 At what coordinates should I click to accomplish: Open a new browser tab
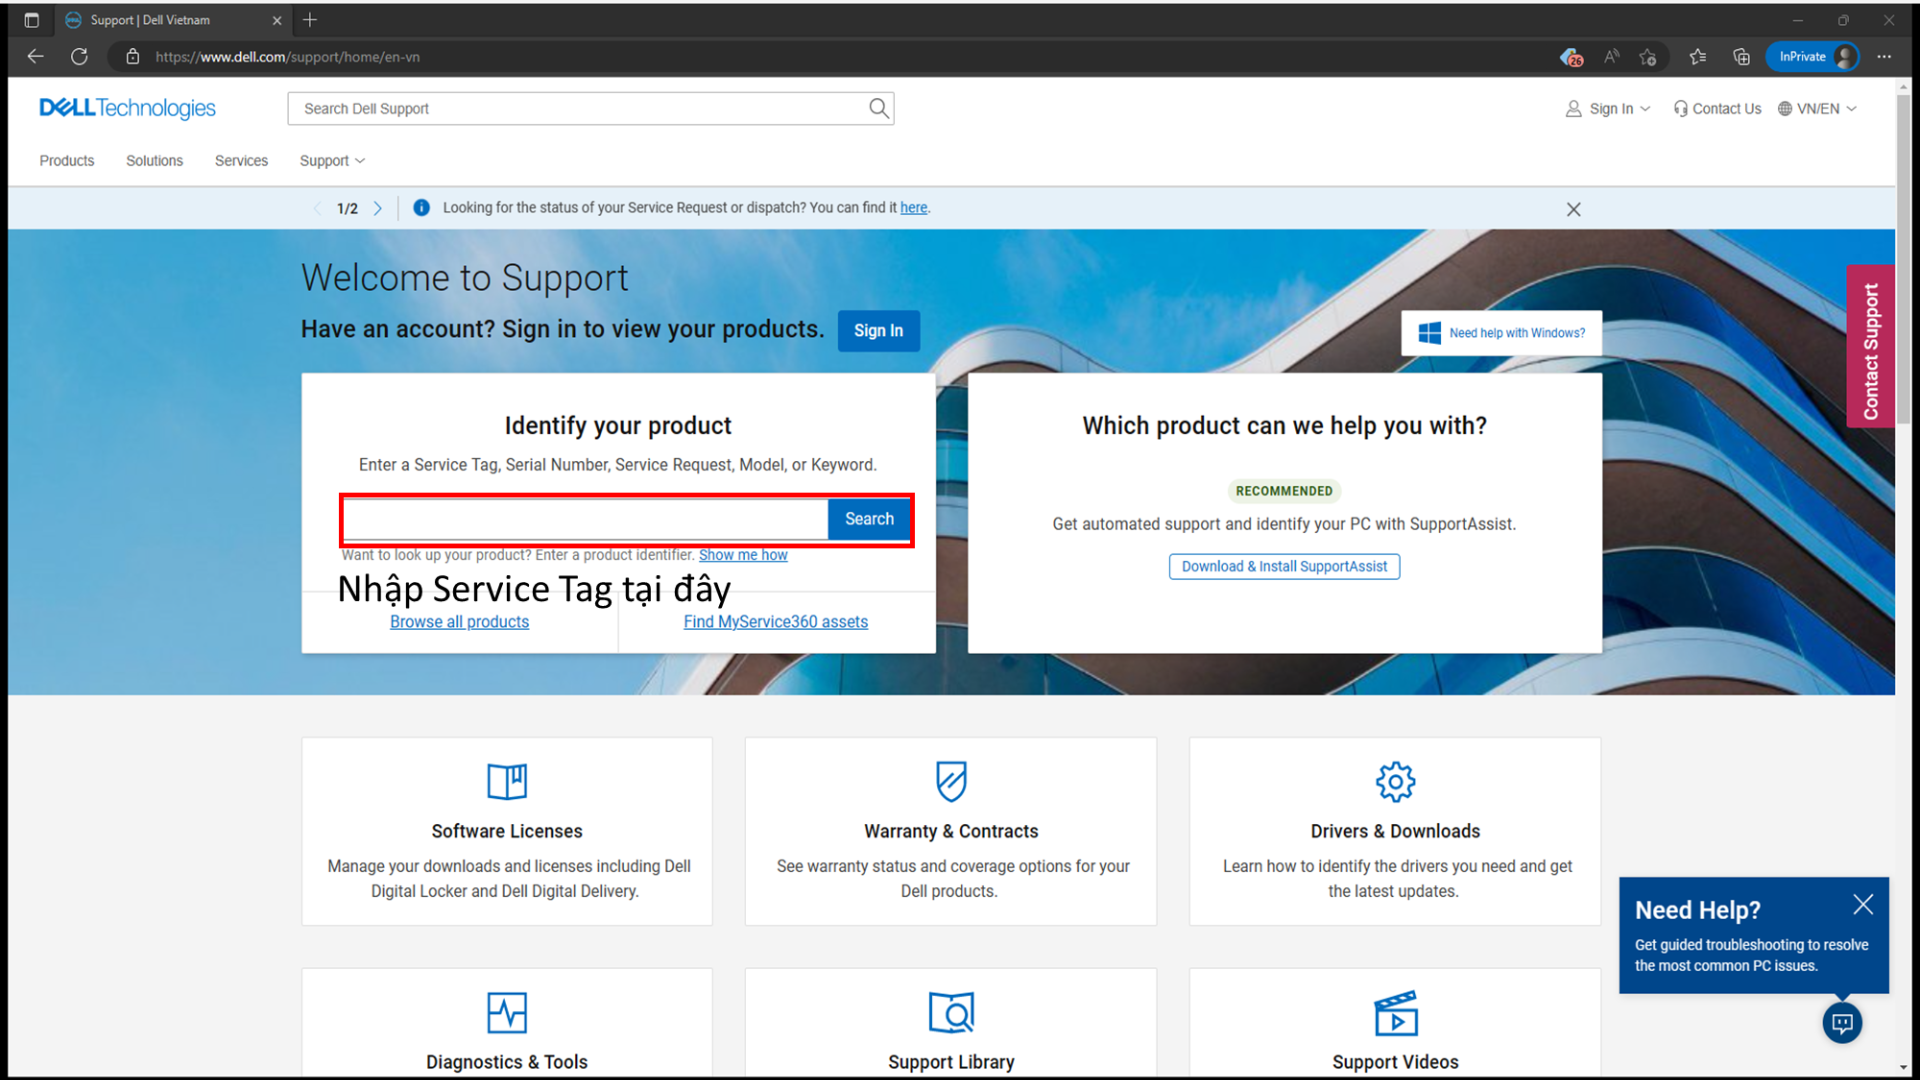click(x=310, y=20)
